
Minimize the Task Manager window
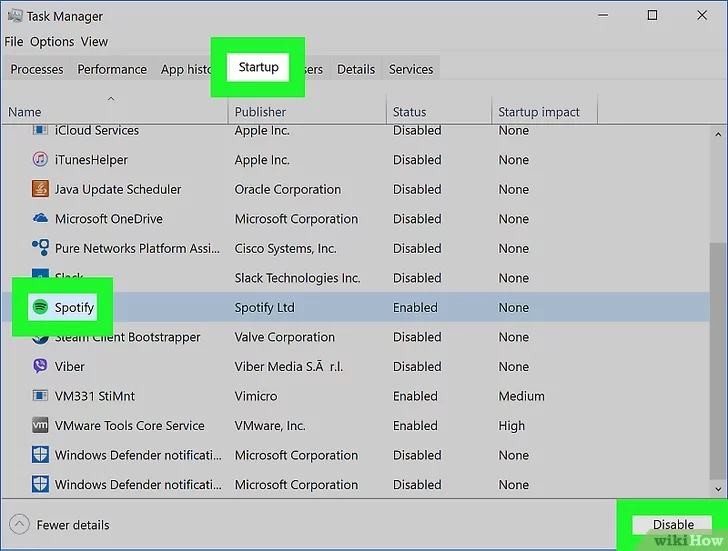coord(603,15)
